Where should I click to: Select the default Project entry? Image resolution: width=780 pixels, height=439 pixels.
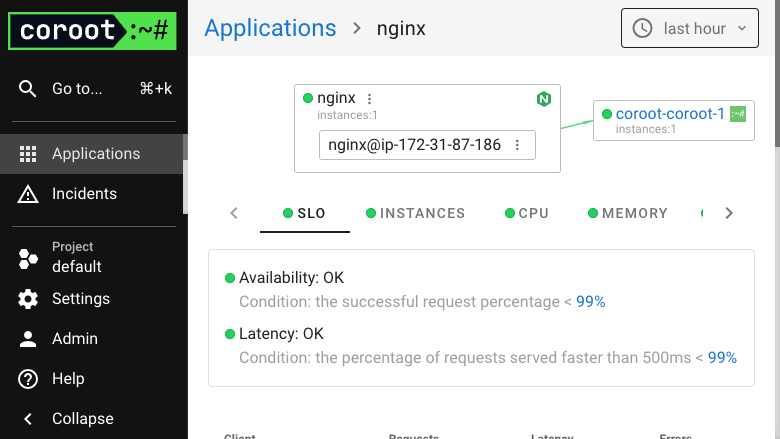pyautogui.click(x=77, y=258)
